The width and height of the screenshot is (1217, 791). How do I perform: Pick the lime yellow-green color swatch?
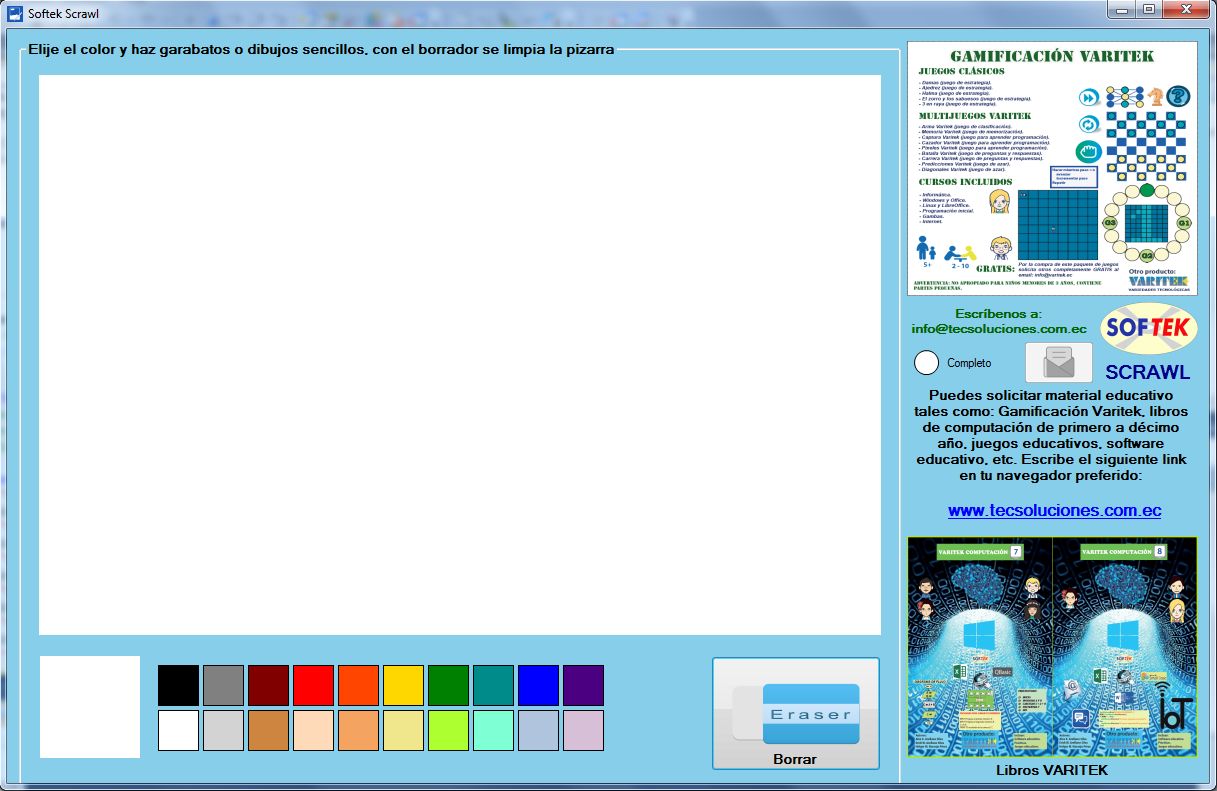pyautogui.click(x=449, y=730)
